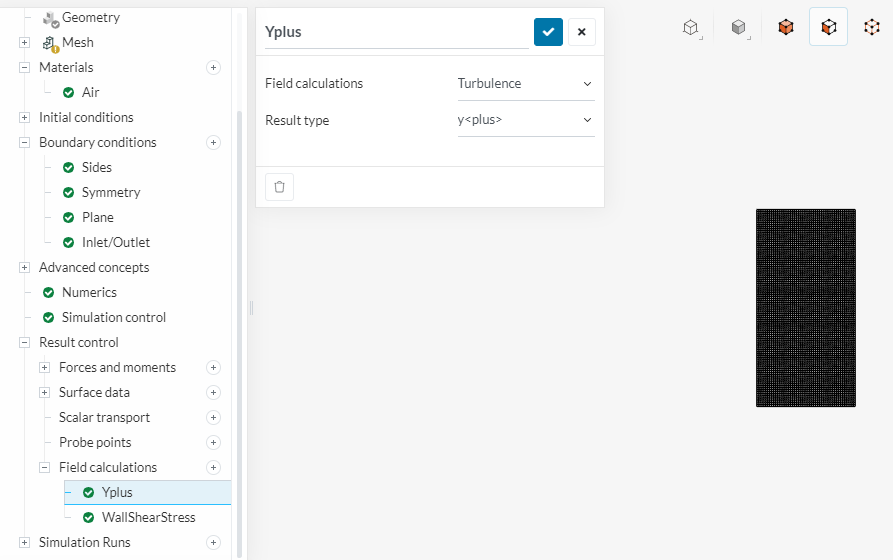The height and width of the screenshot is (560, 893).
Task: Open the Field calculations Turbulence dropdown
Action: pos(525,84)
